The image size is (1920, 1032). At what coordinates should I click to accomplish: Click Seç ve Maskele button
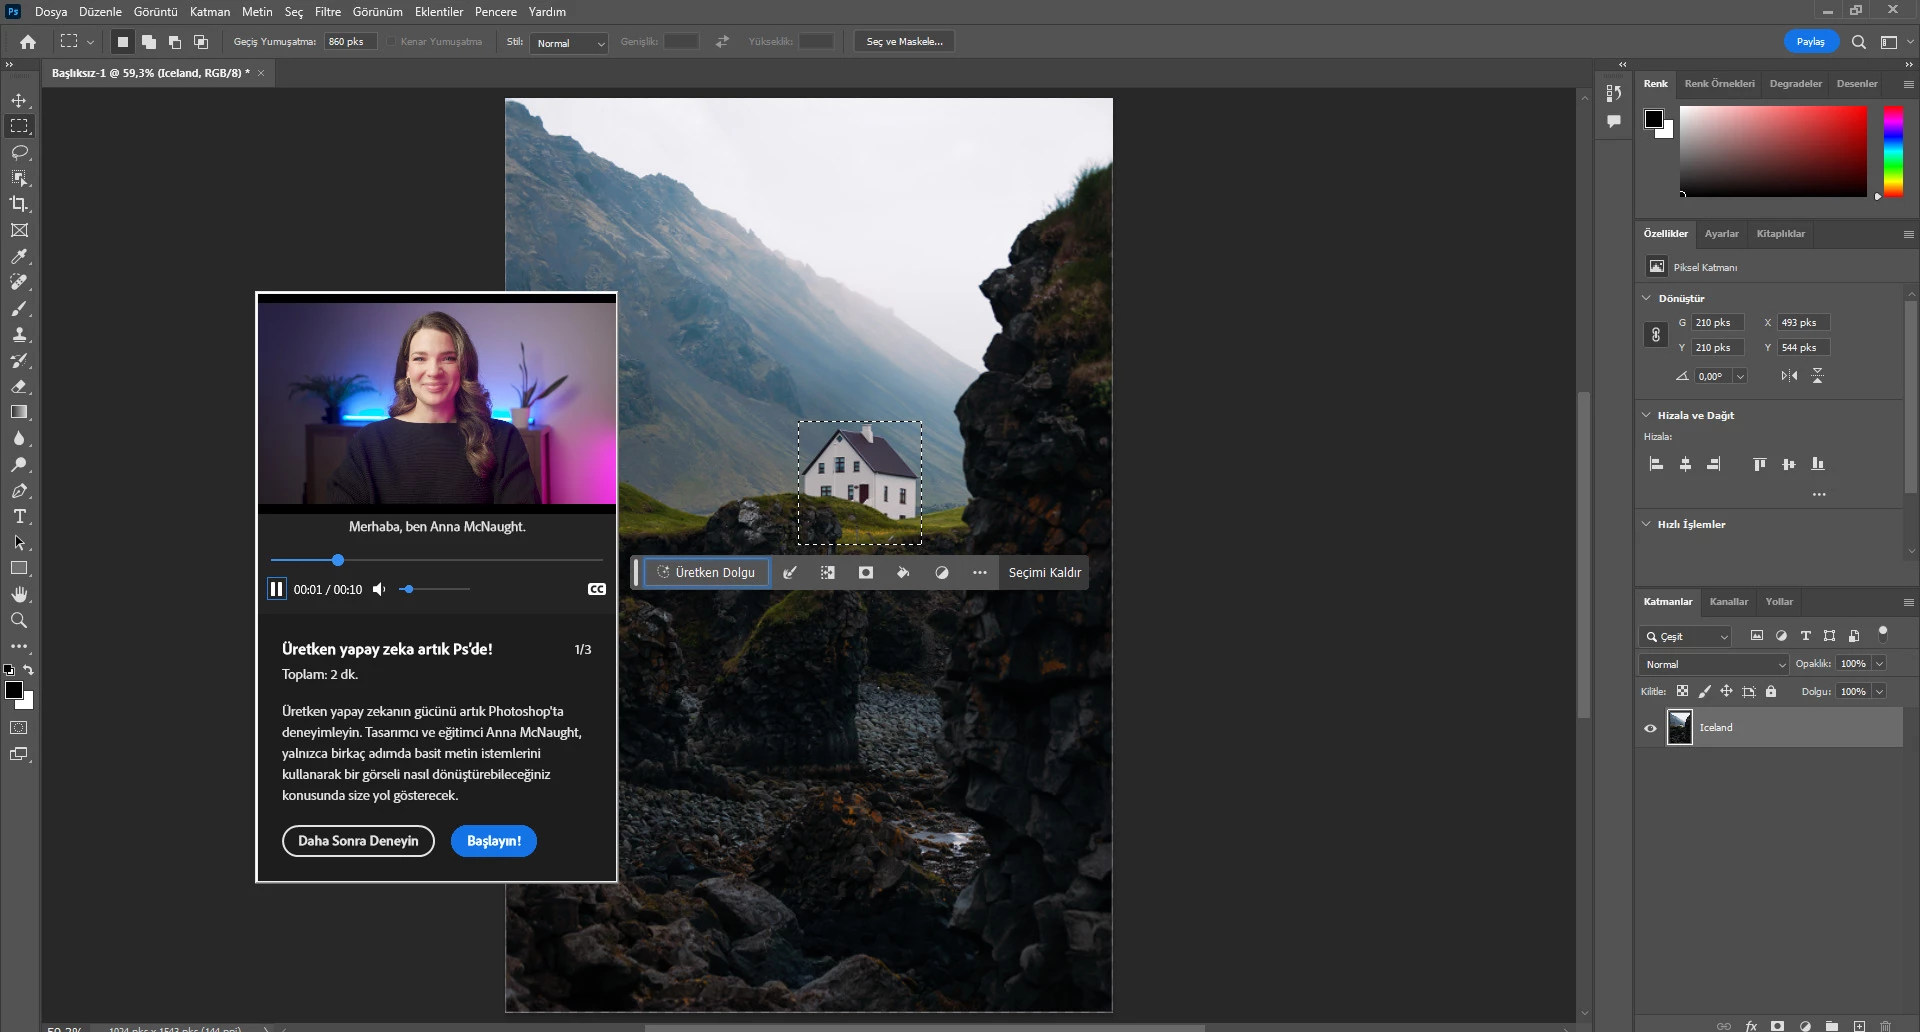click(904, 42)
